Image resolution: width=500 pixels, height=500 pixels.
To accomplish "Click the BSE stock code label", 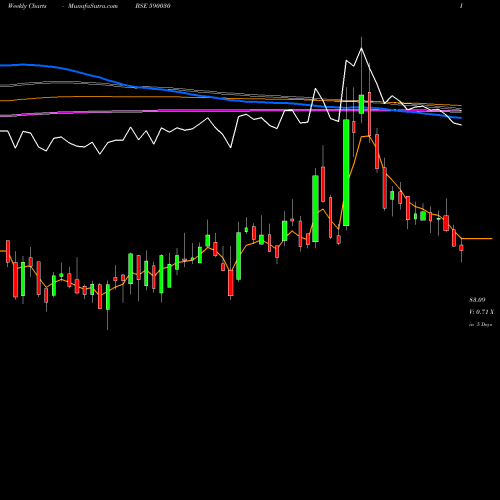I will coord(153,6).
